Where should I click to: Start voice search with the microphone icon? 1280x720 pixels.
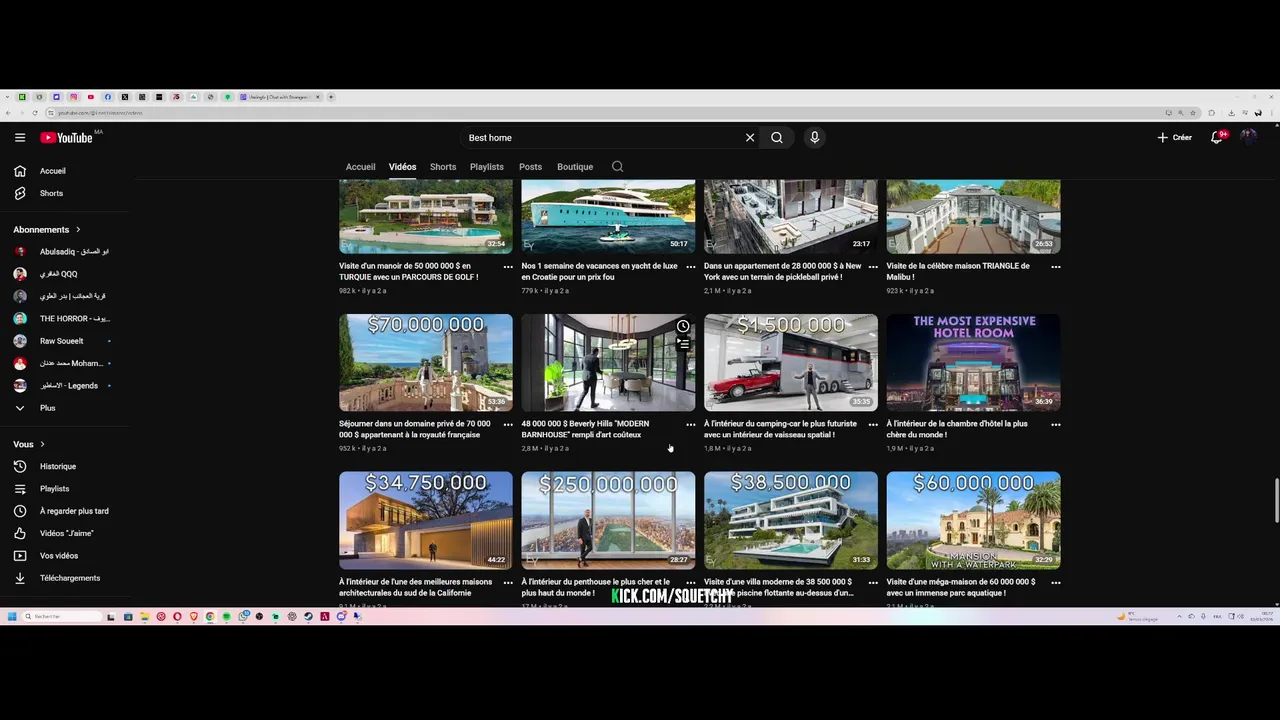point(815,138)
